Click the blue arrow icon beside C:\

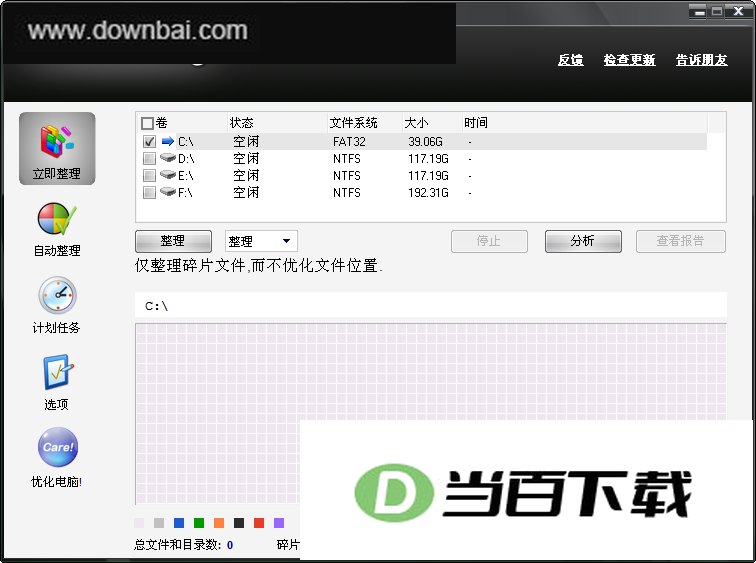168,141
